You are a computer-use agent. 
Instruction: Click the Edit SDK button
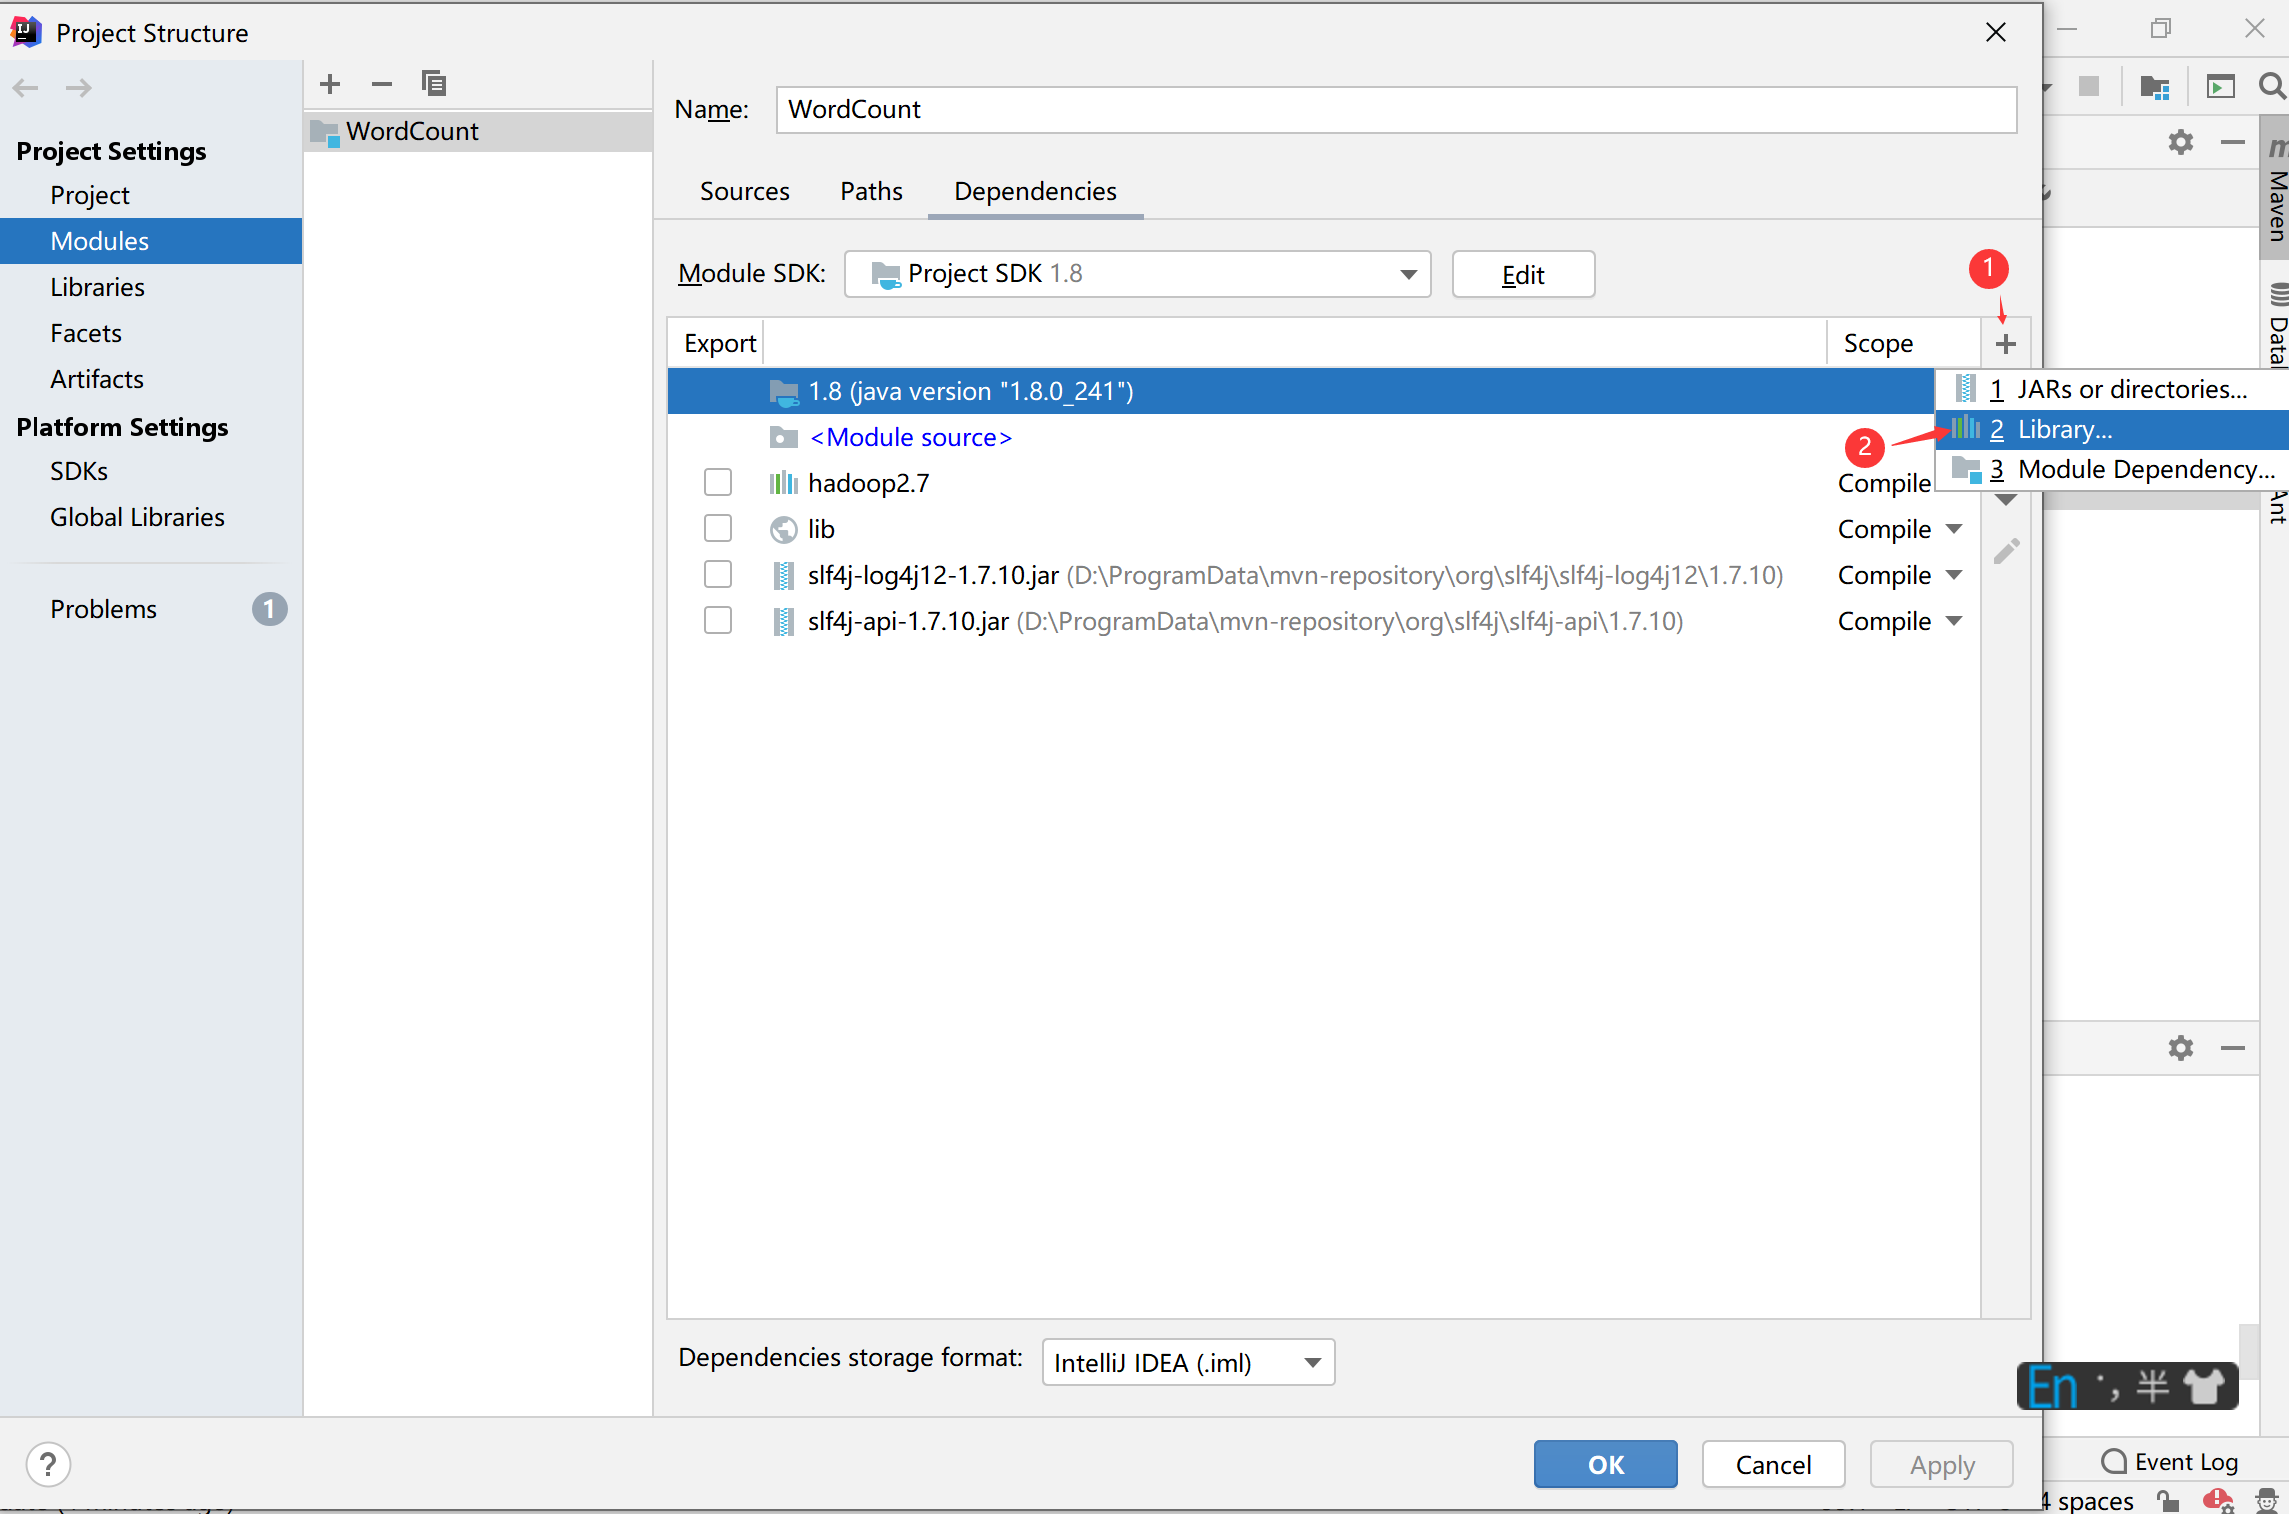tap(1523, 274)
